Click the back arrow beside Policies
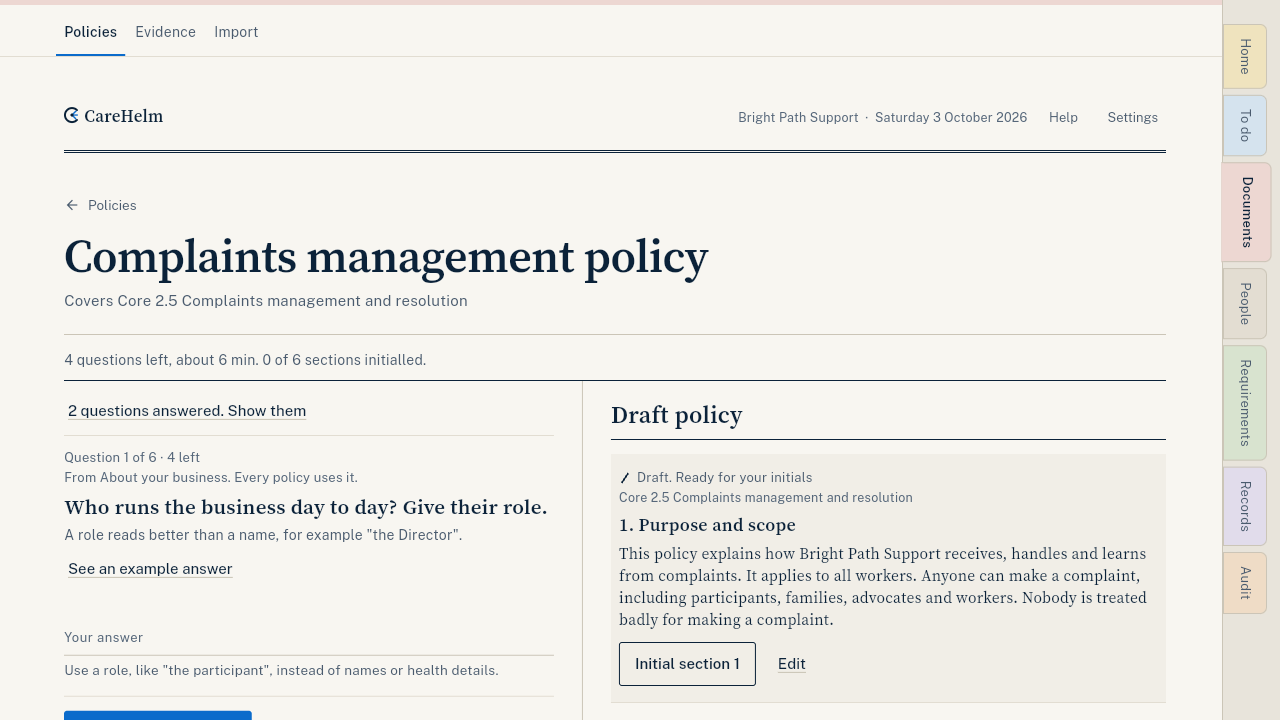This screenshot has height=720, width=1280. click(72, 205)
